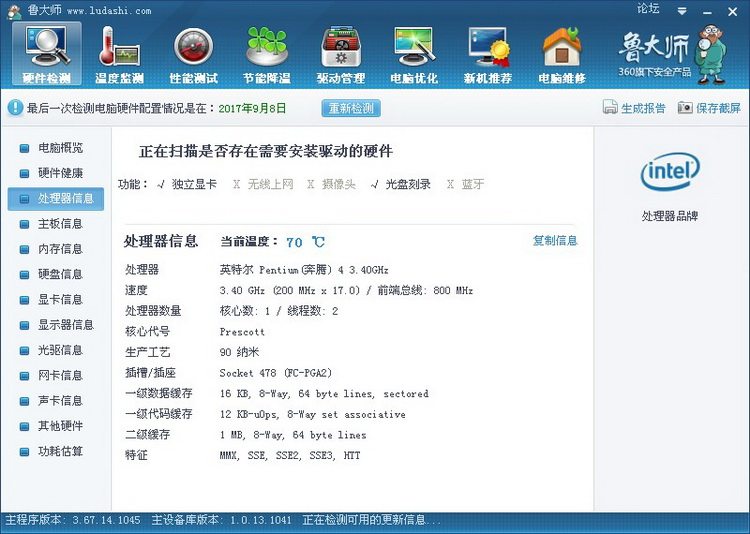Click the 复制信息 copy info link
Screen dimensions: 750x534
click(x=555, y=240)
